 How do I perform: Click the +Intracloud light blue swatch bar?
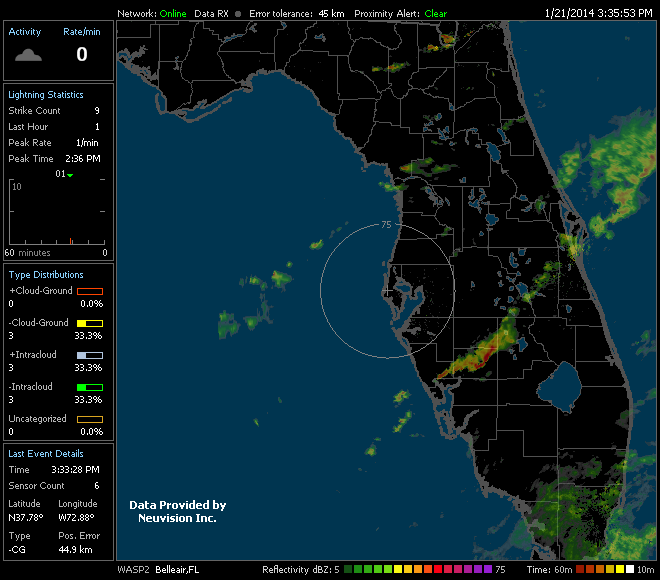pos(90,355)
